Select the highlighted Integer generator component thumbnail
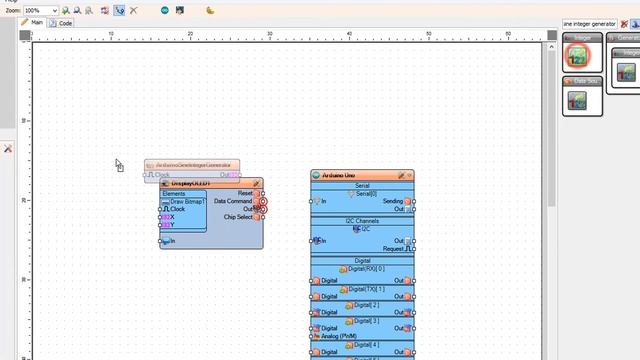Viewport: 640px width, 360px height. (577, 56)
